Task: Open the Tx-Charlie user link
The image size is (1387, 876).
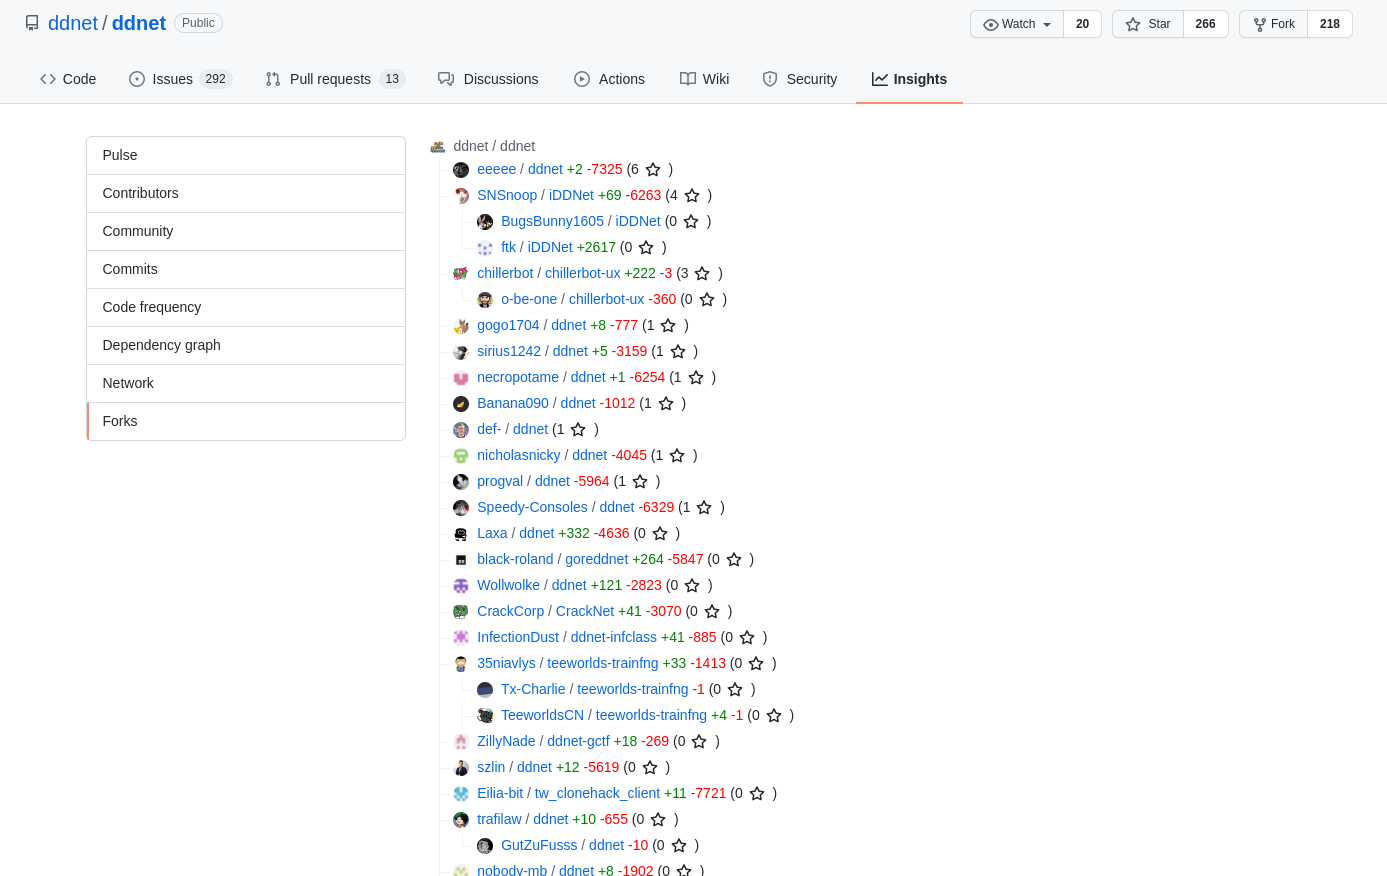Action: click(533, 689)
